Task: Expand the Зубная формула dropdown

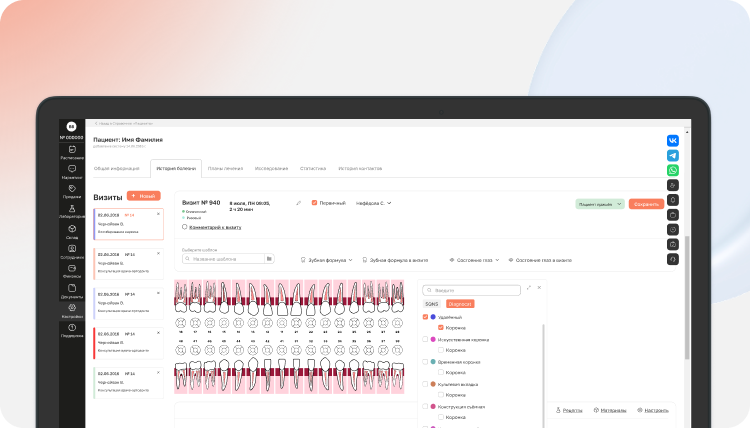Action: [x=327, y=260]
